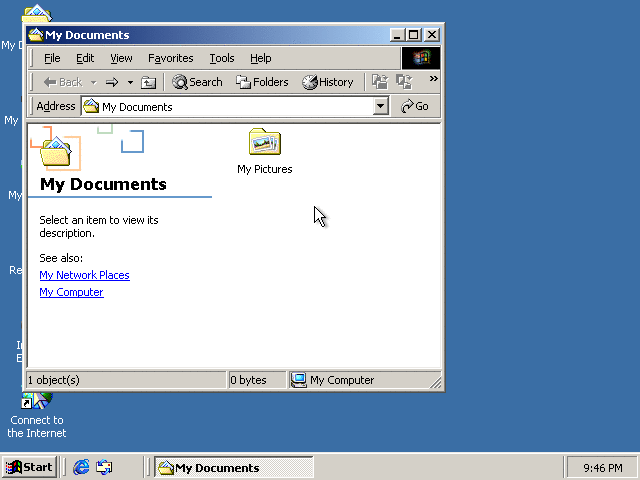Launch Internet Explorer from Quick Launch

click(81, 467)
